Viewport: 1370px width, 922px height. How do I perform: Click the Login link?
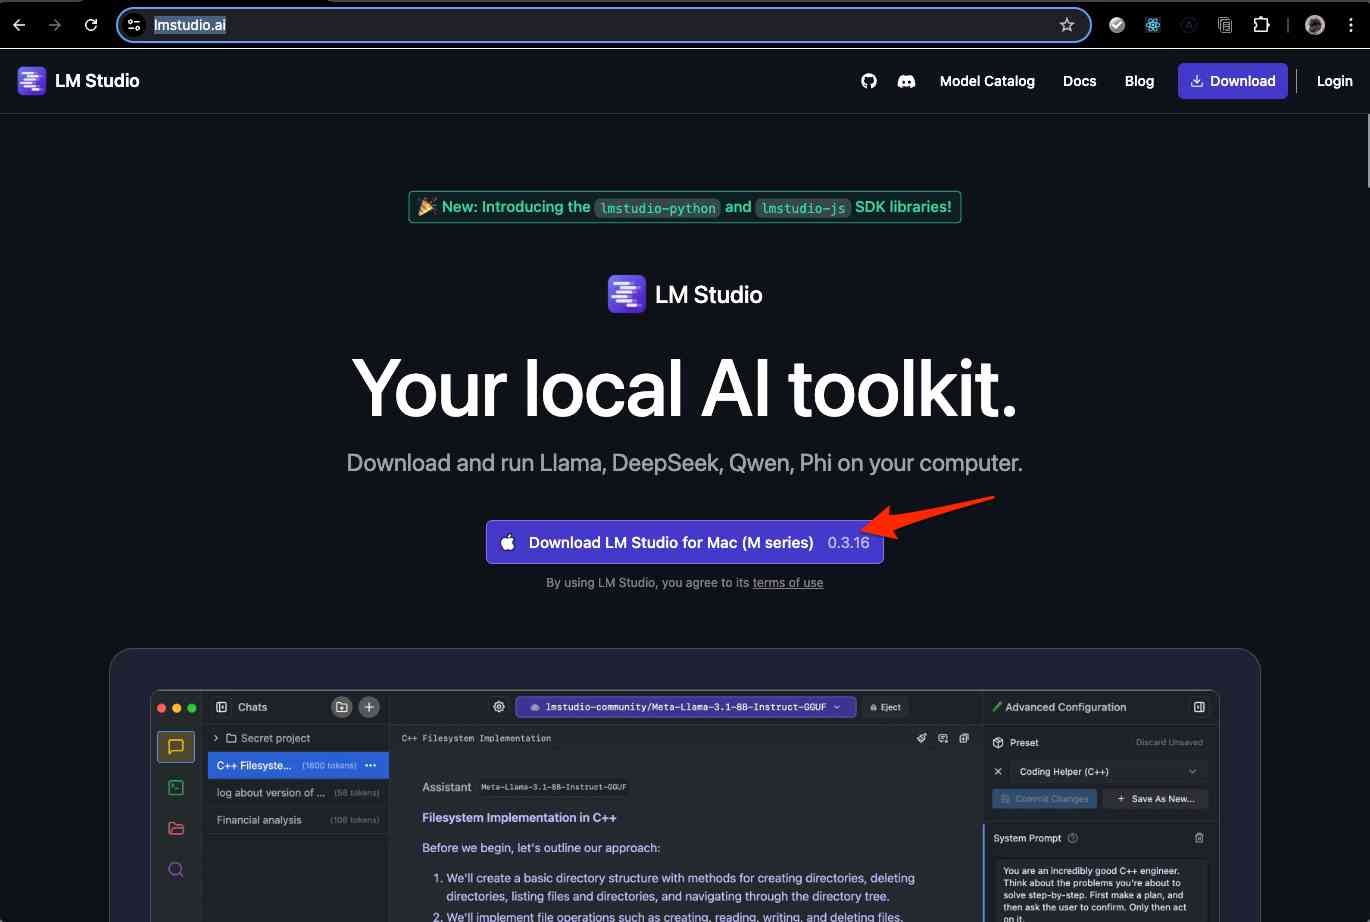(1334, 81)
